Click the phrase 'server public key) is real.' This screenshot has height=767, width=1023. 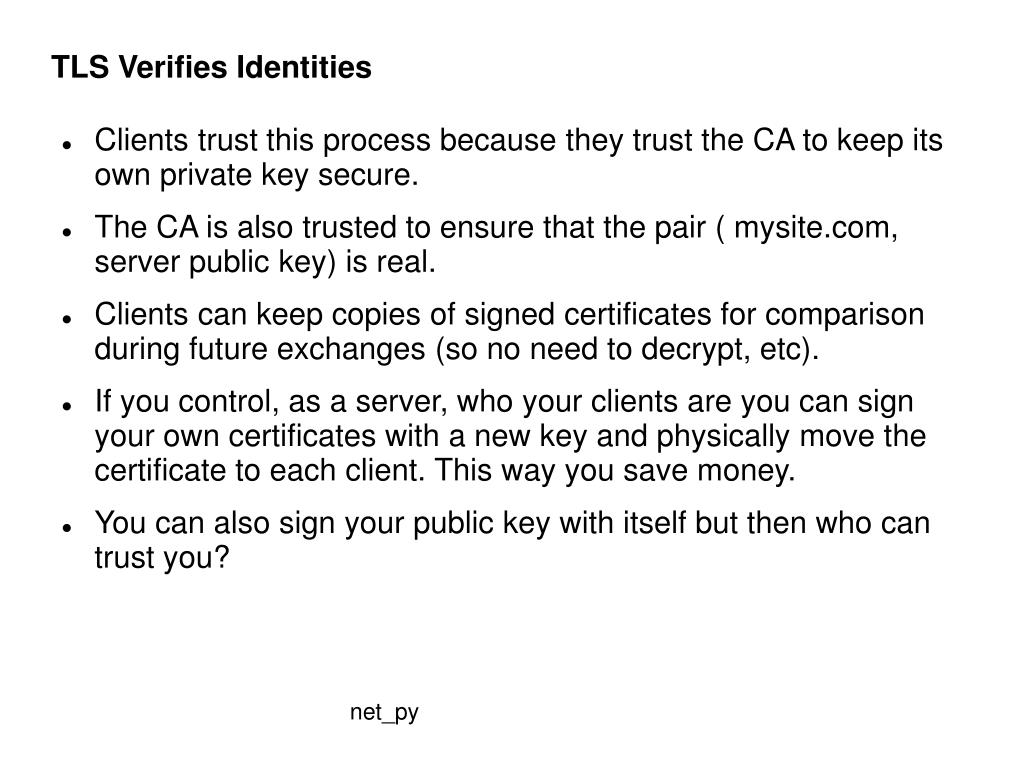tap(265, 263)
